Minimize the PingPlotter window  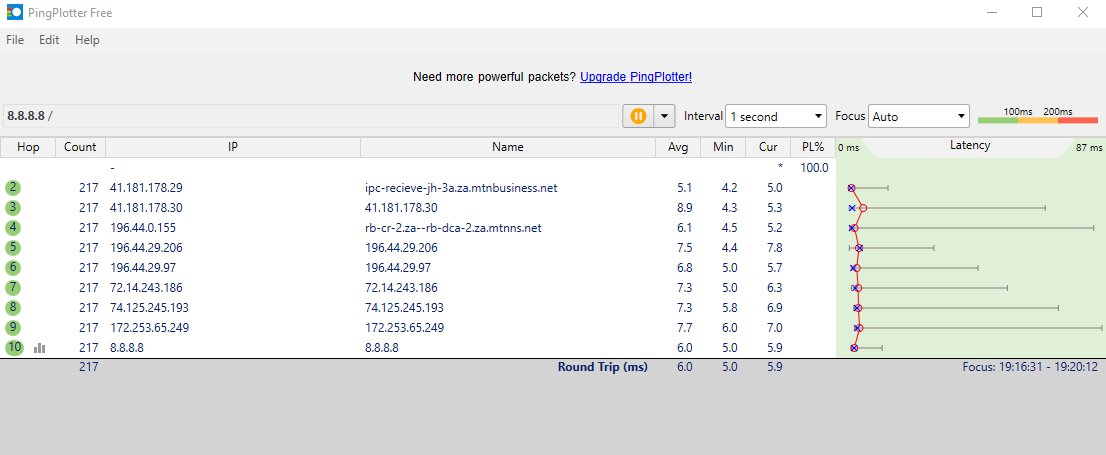(991, 13)
